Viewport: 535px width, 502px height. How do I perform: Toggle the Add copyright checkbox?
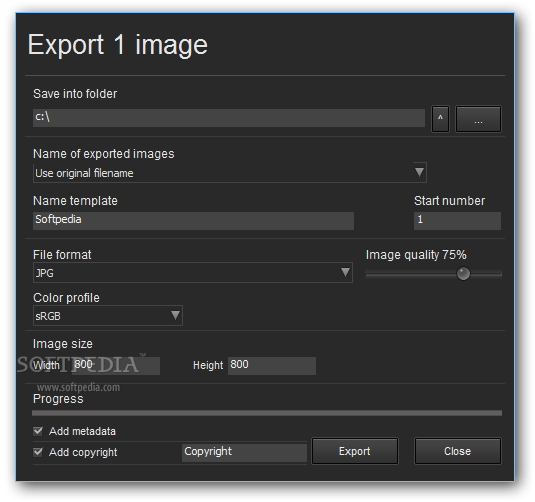(x=38, y=452)
